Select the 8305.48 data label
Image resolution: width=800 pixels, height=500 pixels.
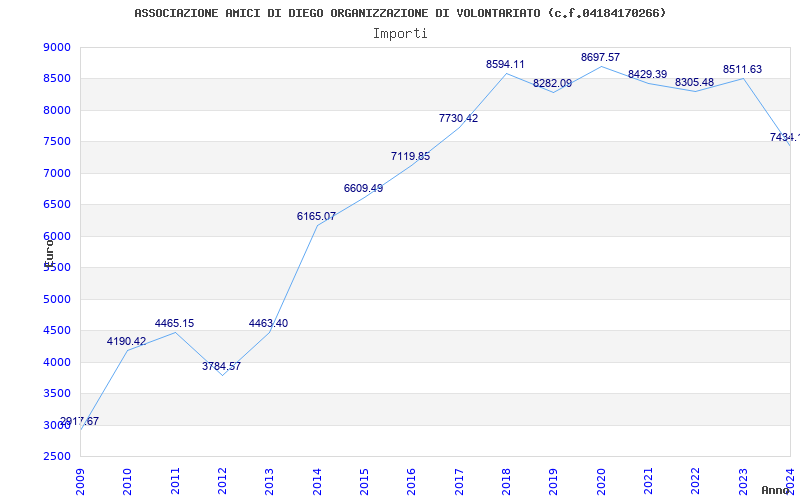[694, 82]
